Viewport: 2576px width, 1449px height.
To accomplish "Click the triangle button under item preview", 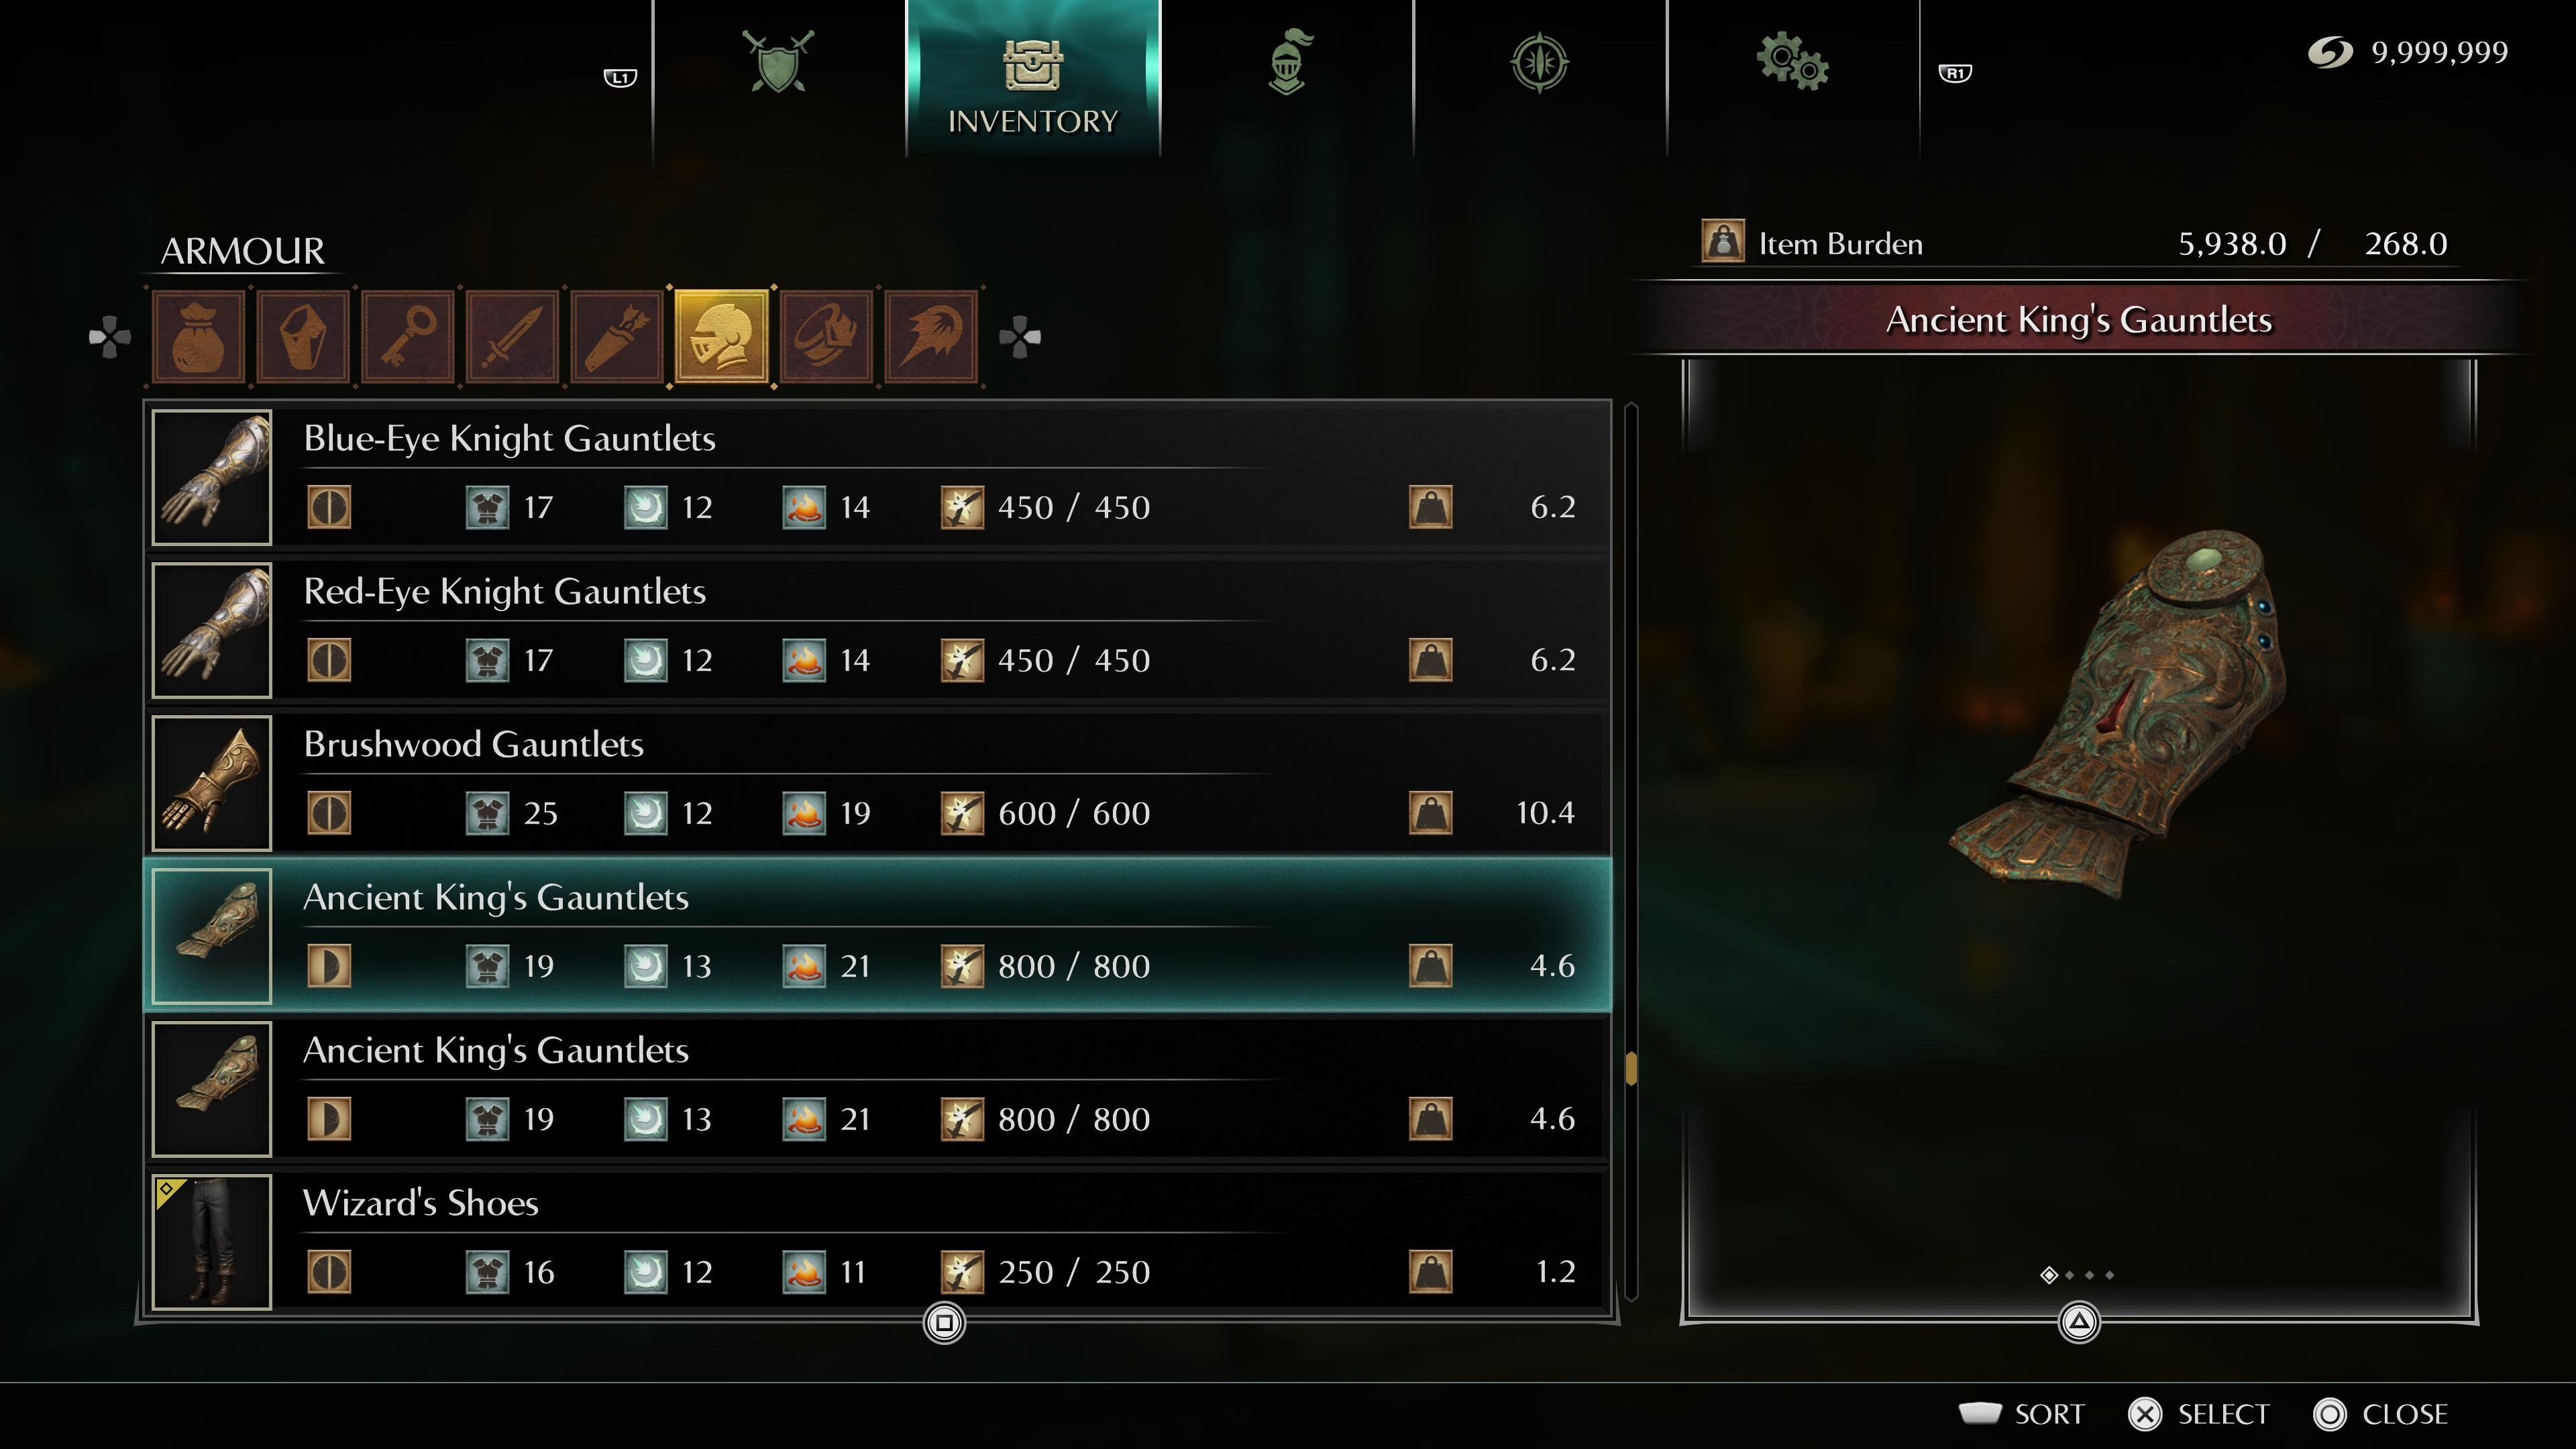I will tap(2079, 1323).
